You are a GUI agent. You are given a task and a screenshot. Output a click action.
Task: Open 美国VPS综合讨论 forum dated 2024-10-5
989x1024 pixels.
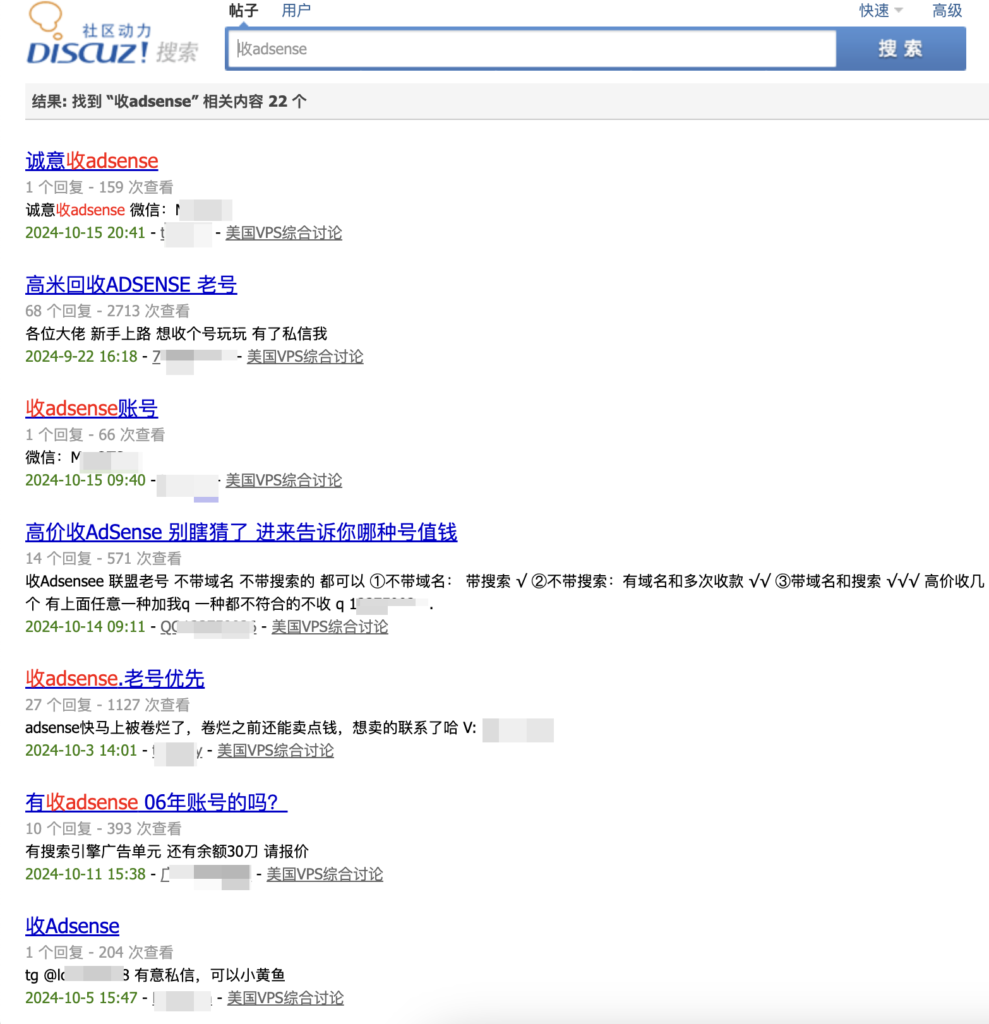(285, 998)
